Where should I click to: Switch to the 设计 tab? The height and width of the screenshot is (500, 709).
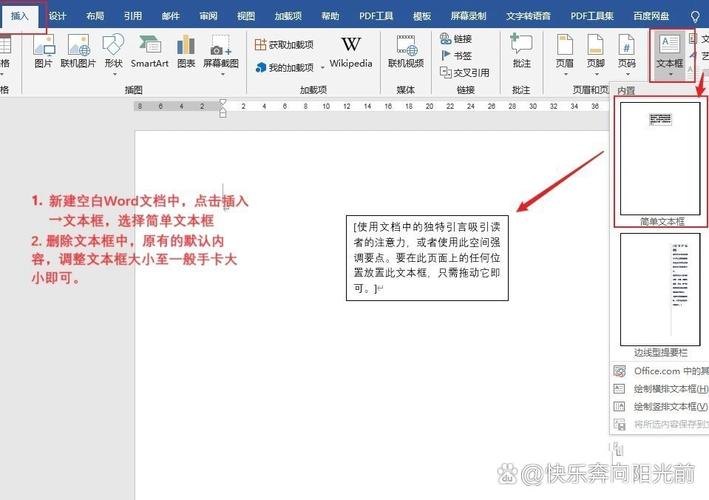tap(57, 16)
